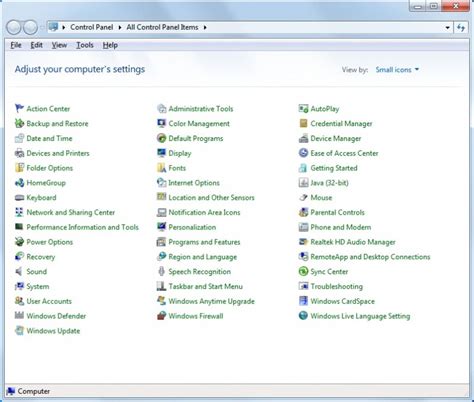Click the Keyboard icon
The image size is (474, 402).
coord(19,197)
